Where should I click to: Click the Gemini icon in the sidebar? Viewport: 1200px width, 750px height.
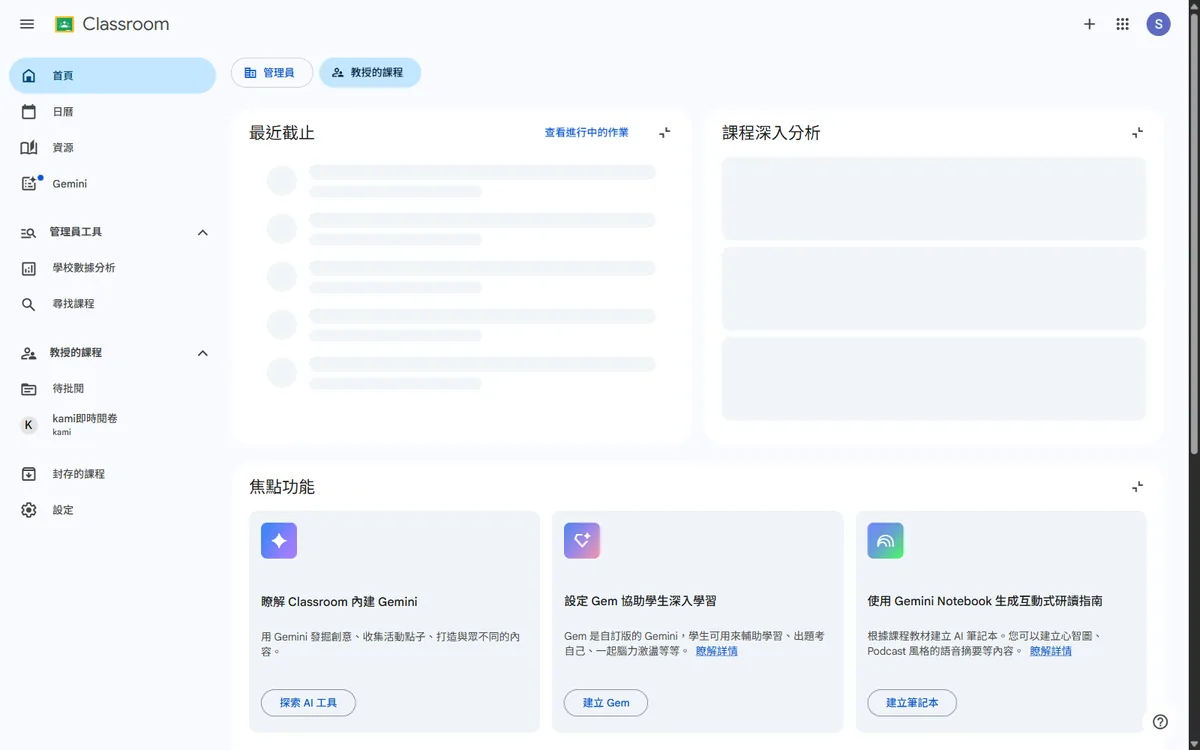(30, 184)
